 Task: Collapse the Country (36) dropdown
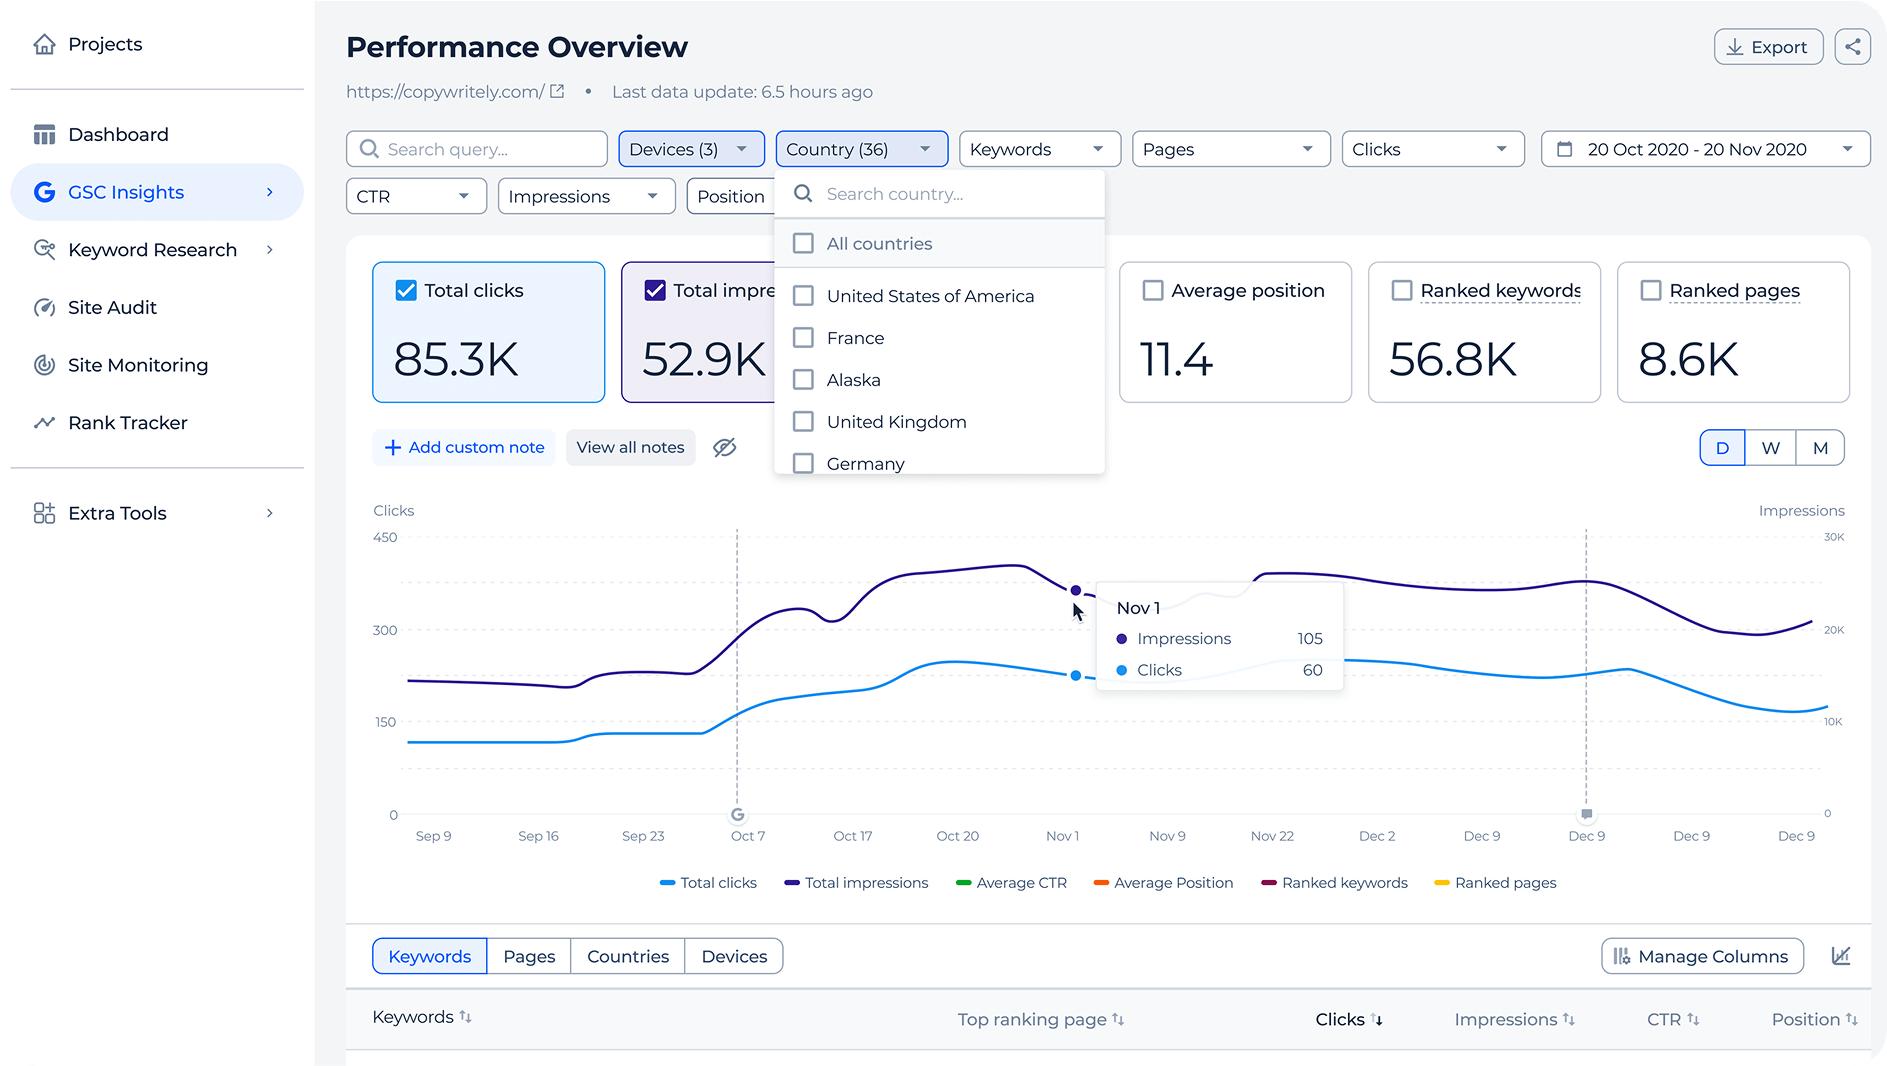click(862, 149)
